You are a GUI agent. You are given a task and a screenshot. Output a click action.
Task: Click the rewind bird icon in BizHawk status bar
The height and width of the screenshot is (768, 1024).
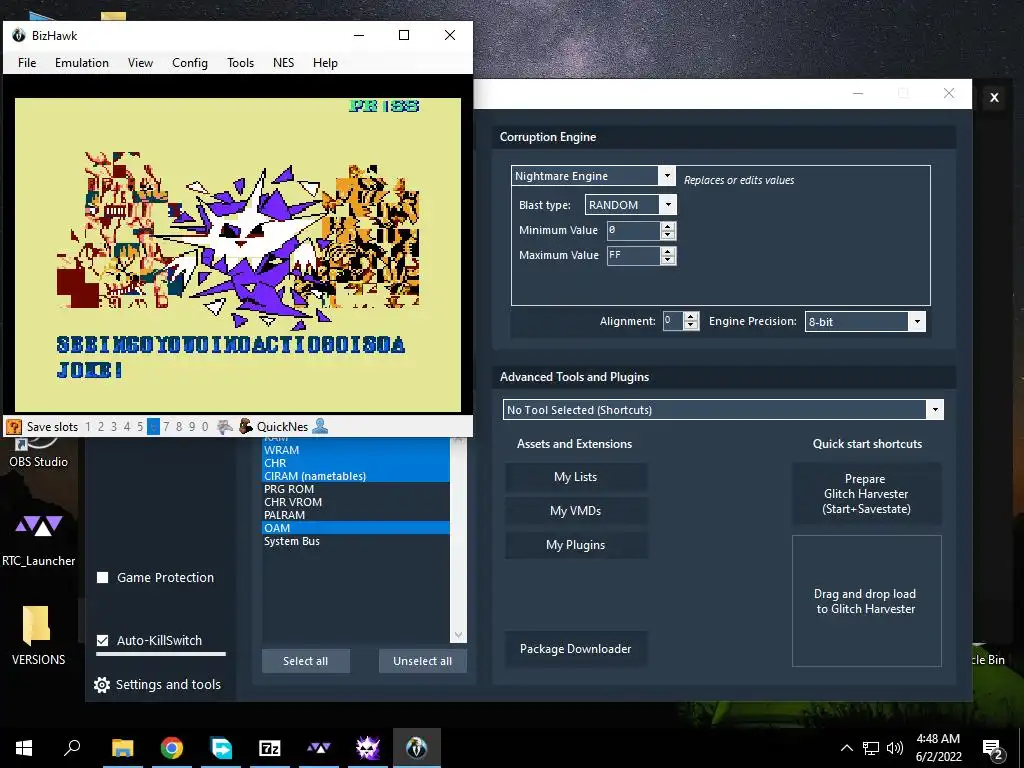tap(225, 427)
